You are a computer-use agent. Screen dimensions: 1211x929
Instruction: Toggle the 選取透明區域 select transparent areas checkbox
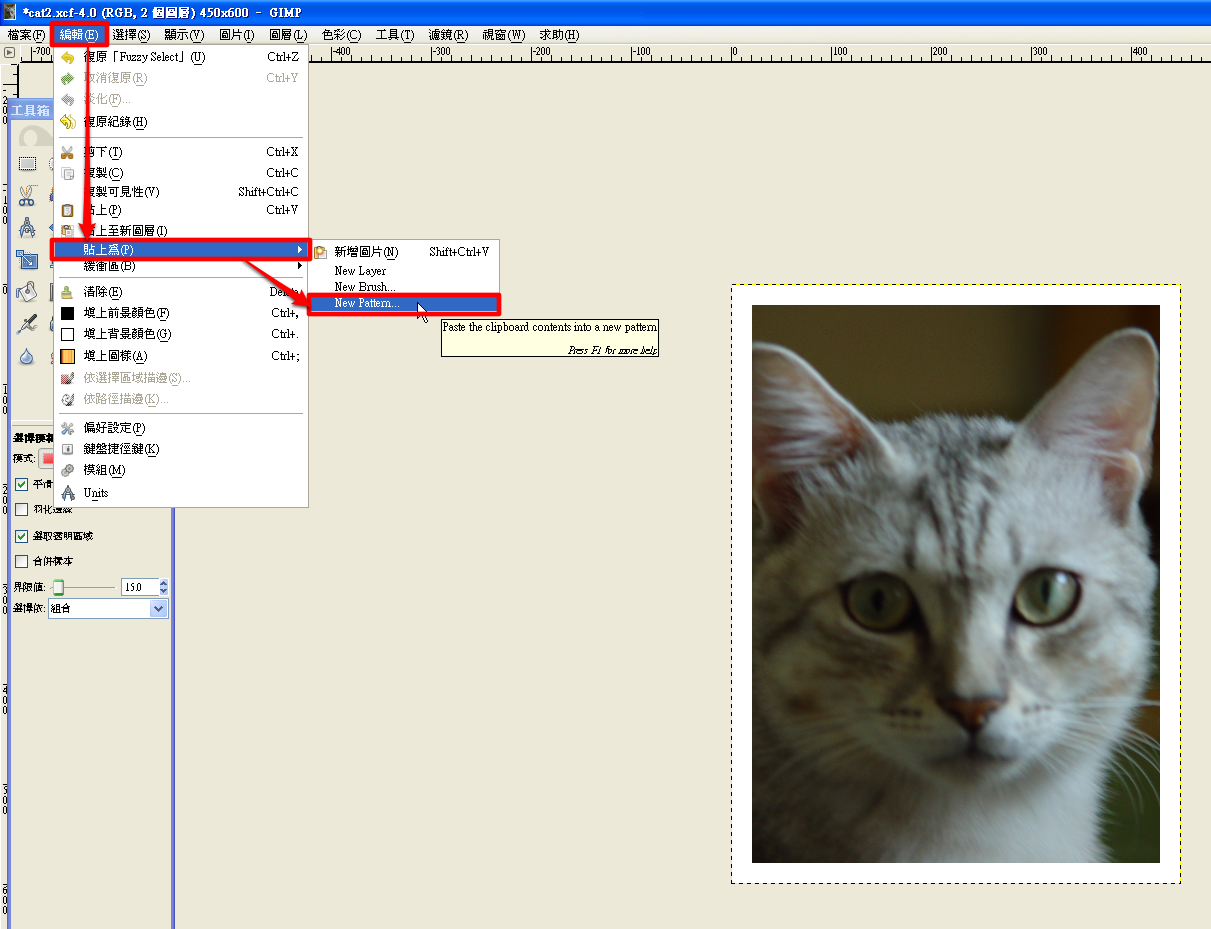coord(22,536)
